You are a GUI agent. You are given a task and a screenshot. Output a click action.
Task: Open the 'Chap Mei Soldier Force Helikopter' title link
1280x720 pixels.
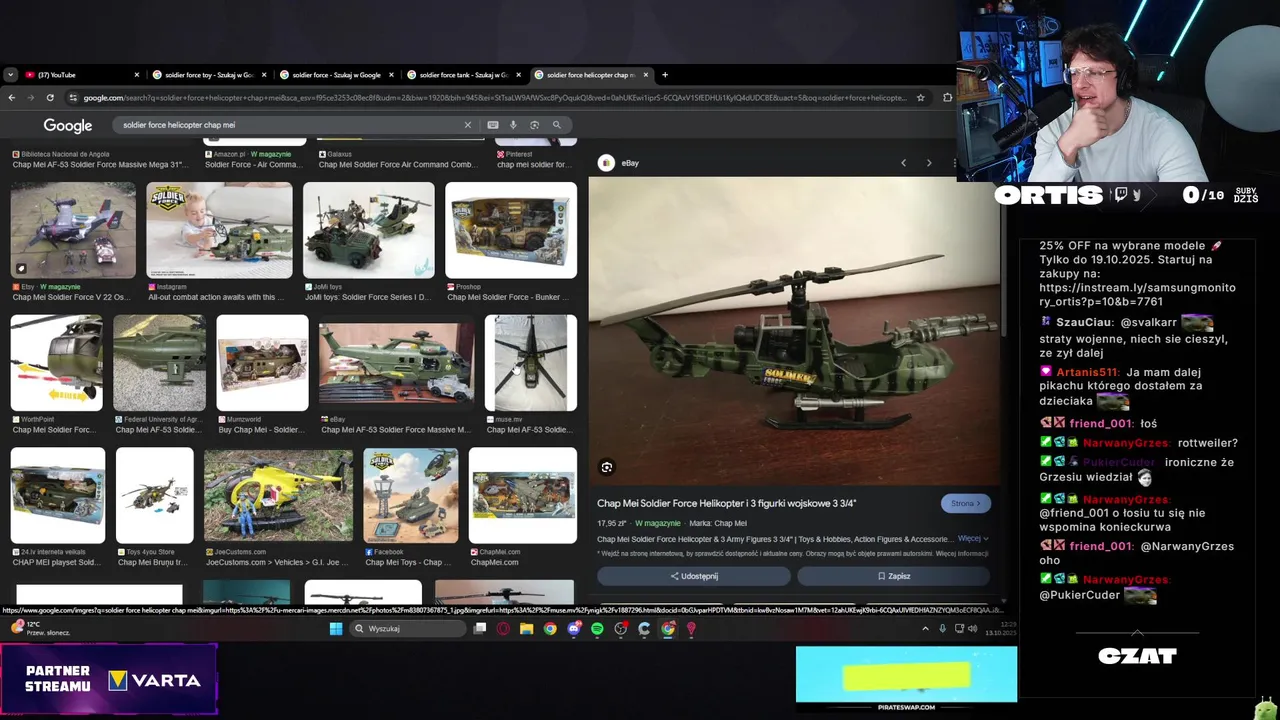coord(727,503)
